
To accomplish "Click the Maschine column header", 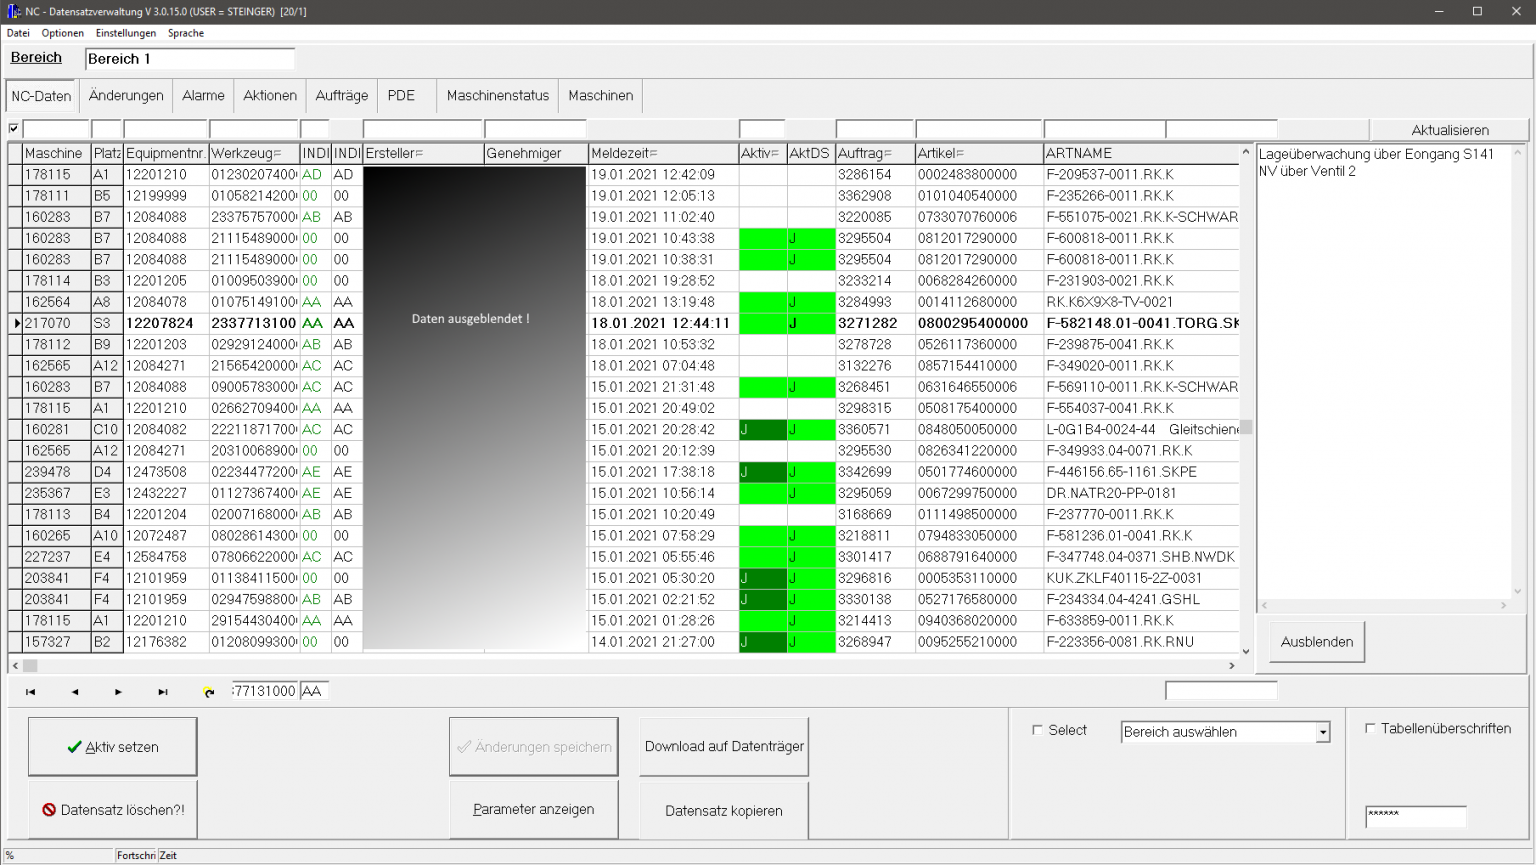I will click(x=56, y=153).
